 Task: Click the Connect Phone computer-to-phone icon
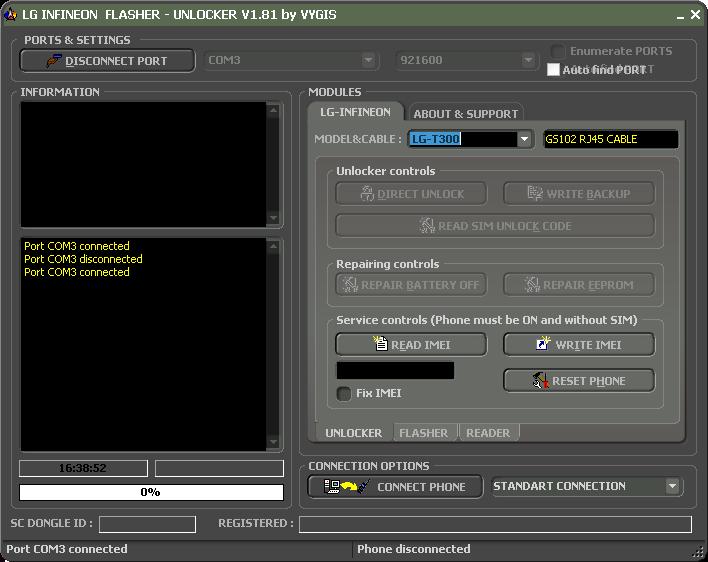click(x=347, y=487)
